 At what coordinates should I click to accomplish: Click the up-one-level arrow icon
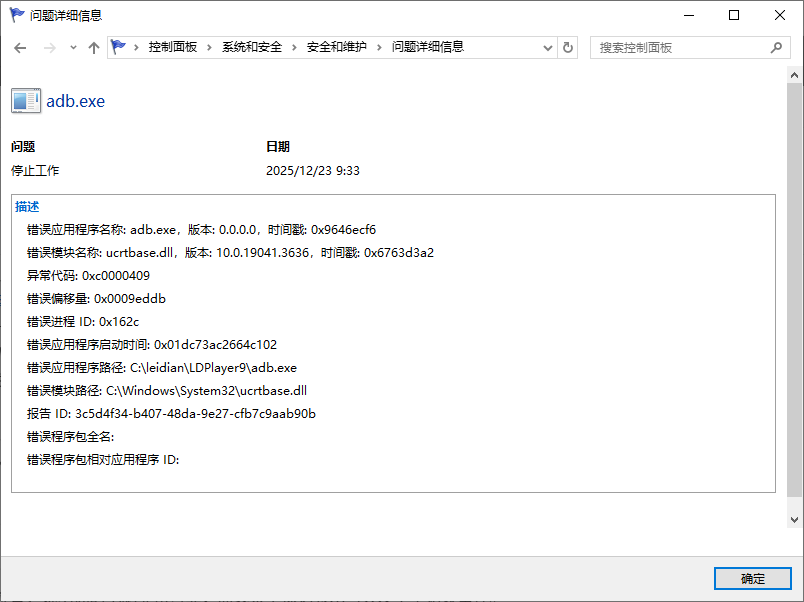pyautogui.click(x=92, y=47)
